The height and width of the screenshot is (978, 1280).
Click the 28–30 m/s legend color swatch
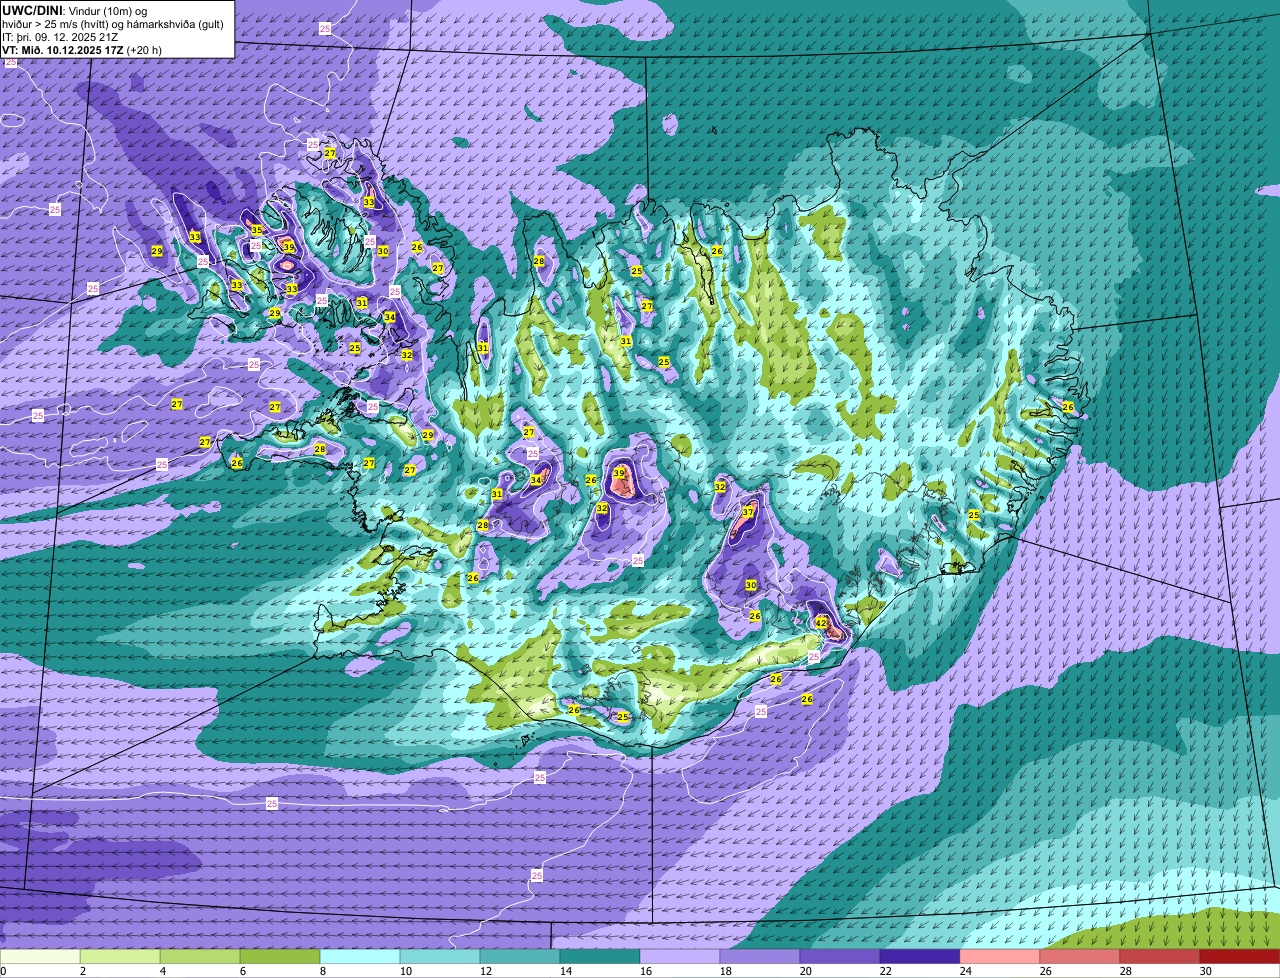tap(1160, 956)
